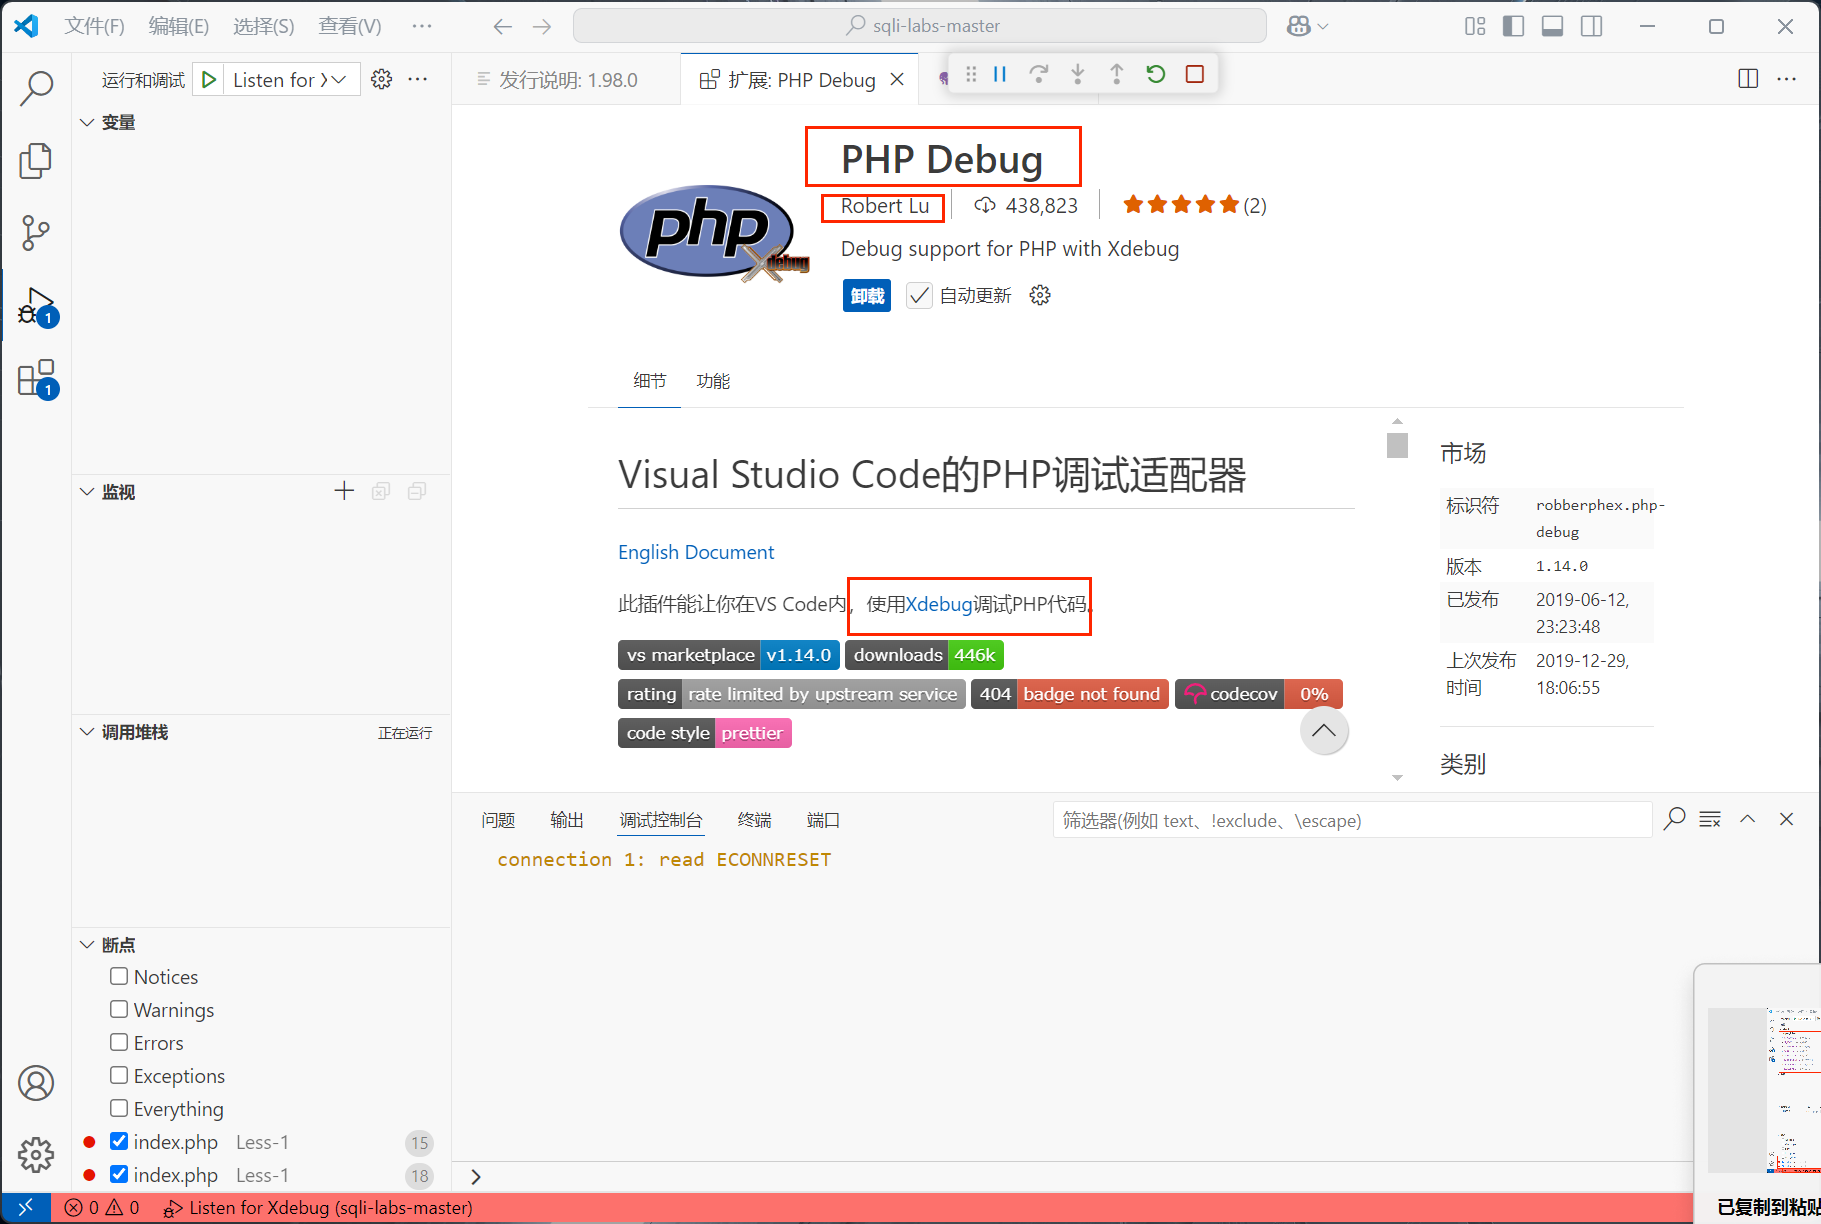Open the Accounts icon in activity bar

coord(36,1083)
